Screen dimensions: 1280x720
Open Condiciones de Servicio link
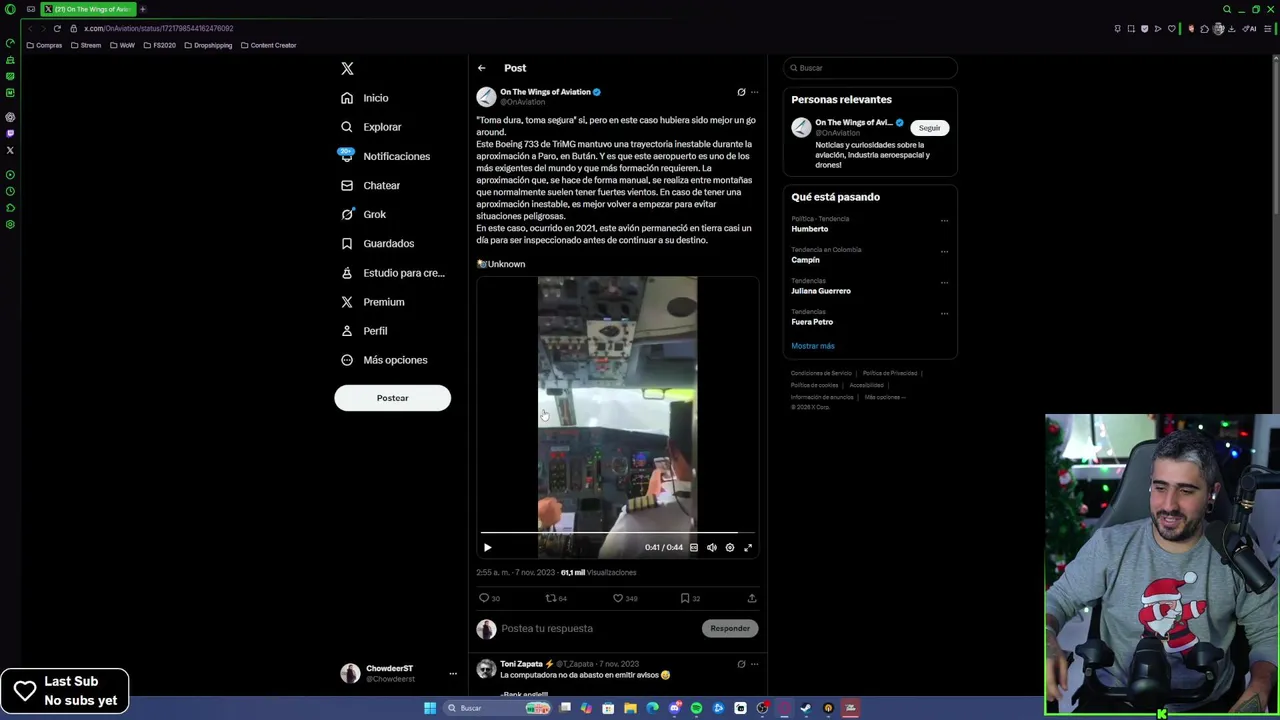821,373
